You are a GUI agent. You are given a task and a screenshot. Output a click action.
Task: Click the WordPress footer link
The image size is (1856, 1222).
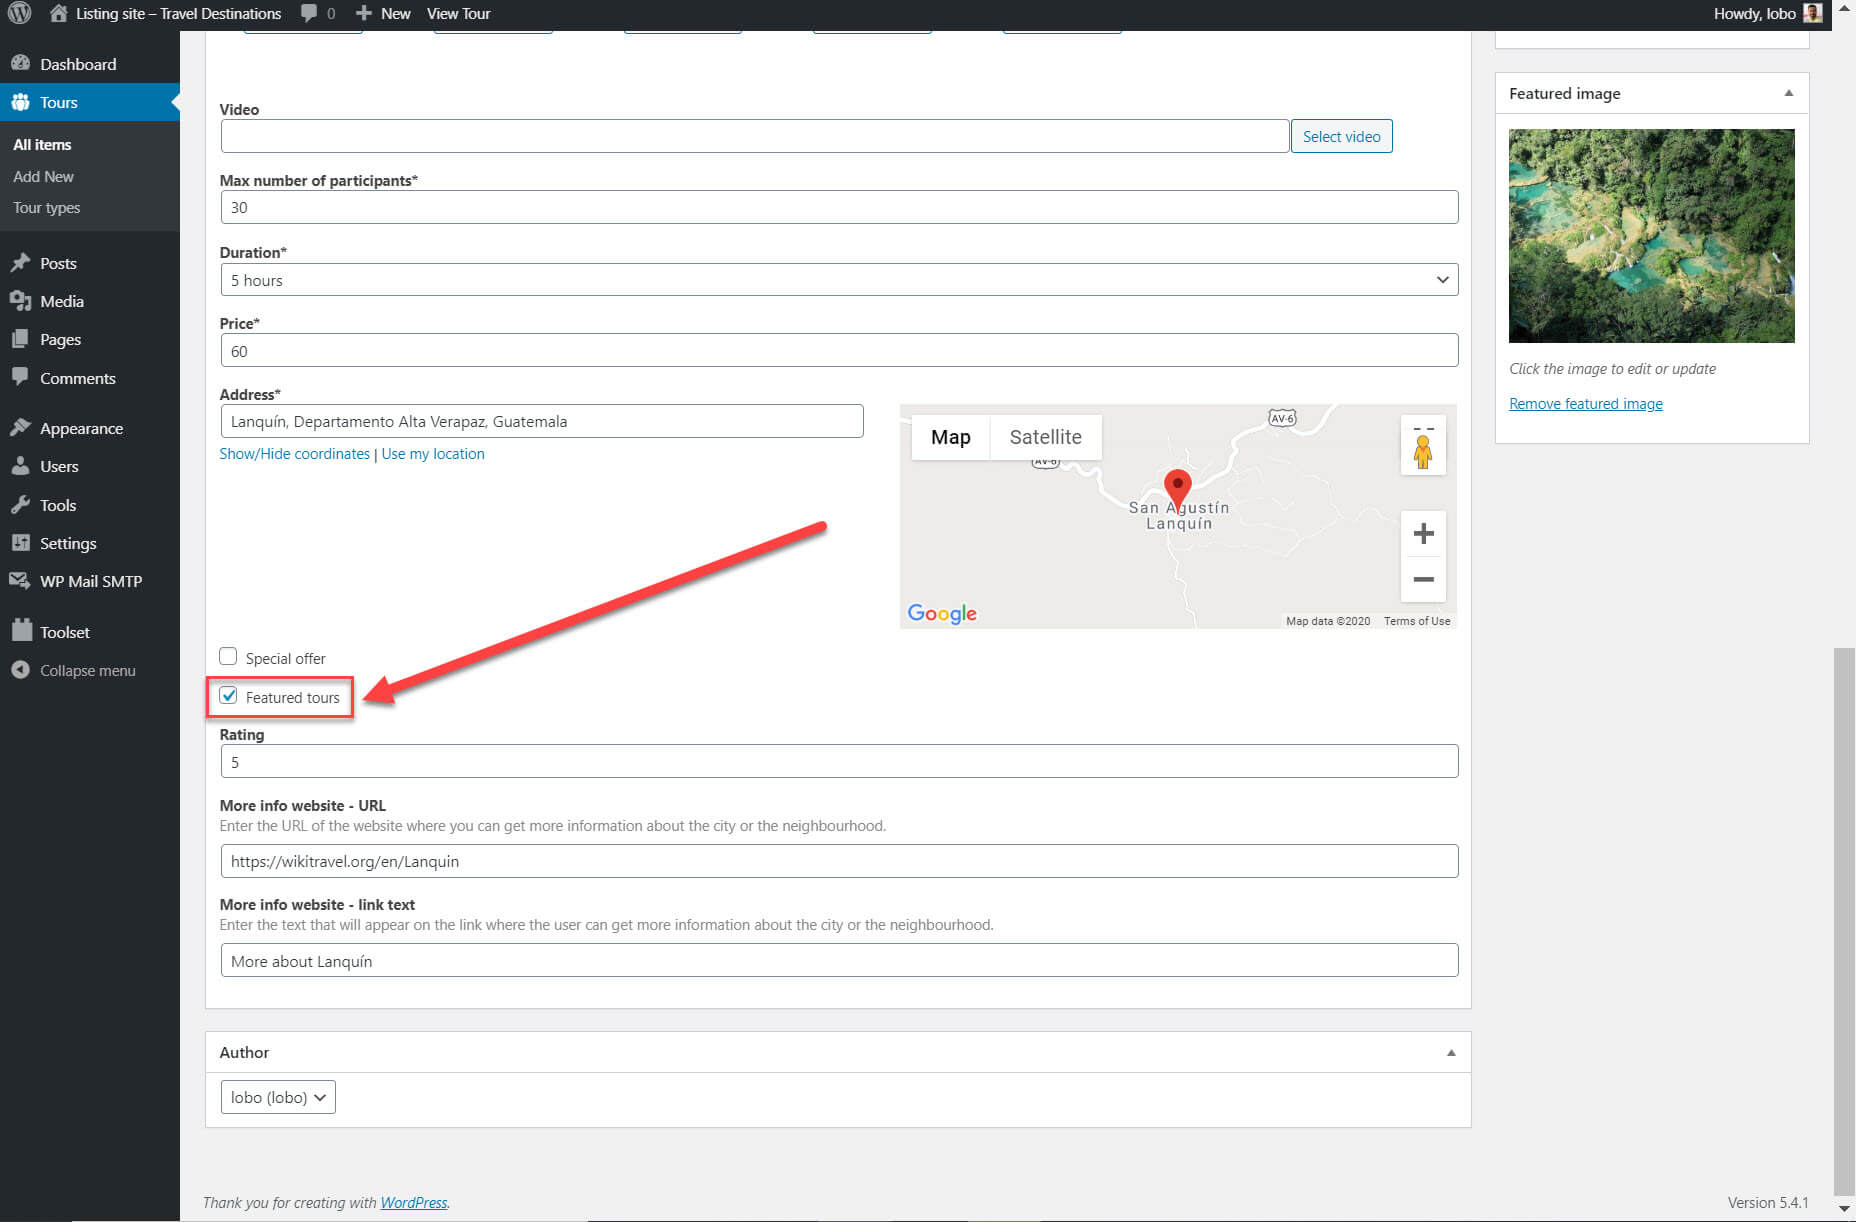413,1202
